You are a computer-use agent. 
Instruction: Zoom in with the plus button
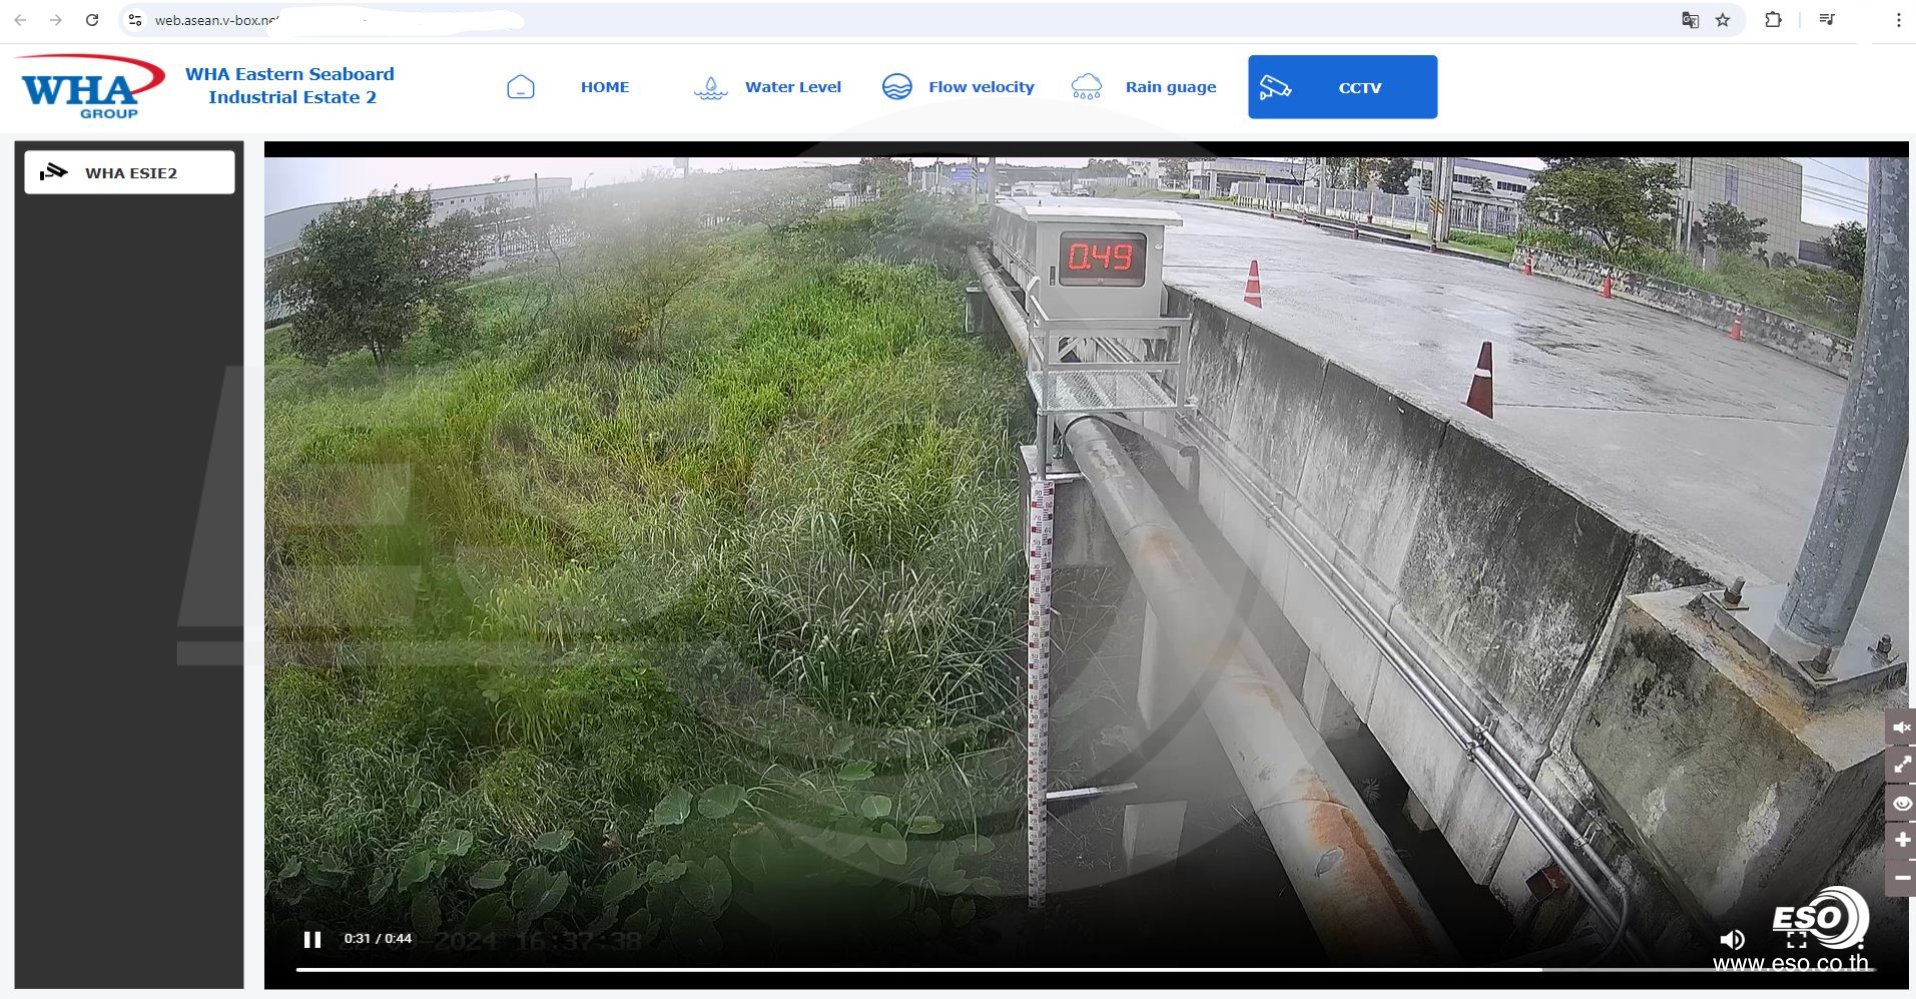[x=1901, y=840]
